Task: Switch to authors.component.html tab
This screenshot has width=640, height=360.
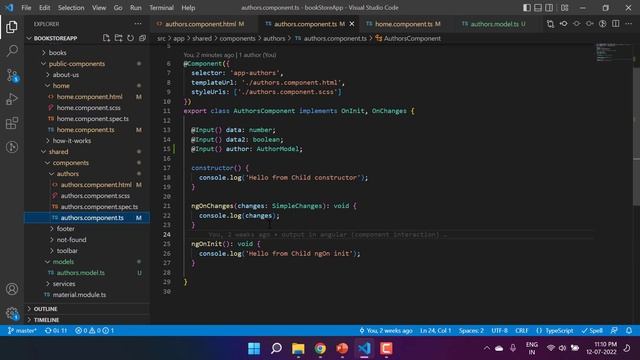Action: (x=200, y=24)
